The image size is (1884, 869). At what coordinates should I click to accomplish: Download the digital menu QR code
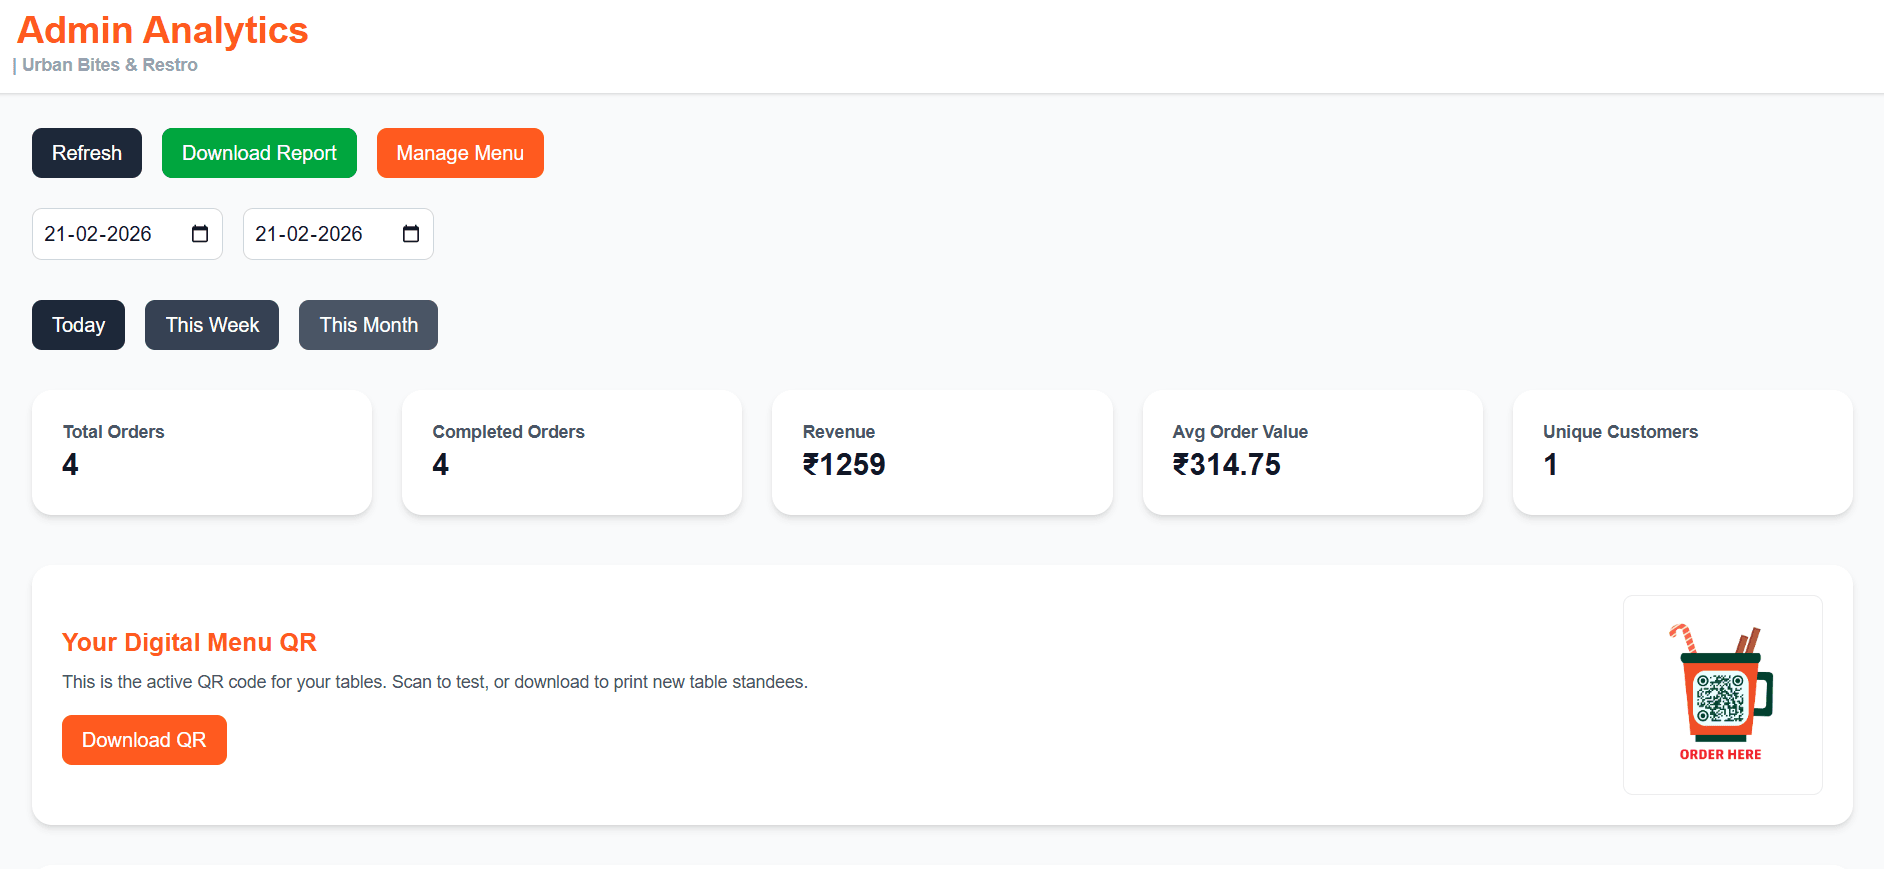point(144,739)
